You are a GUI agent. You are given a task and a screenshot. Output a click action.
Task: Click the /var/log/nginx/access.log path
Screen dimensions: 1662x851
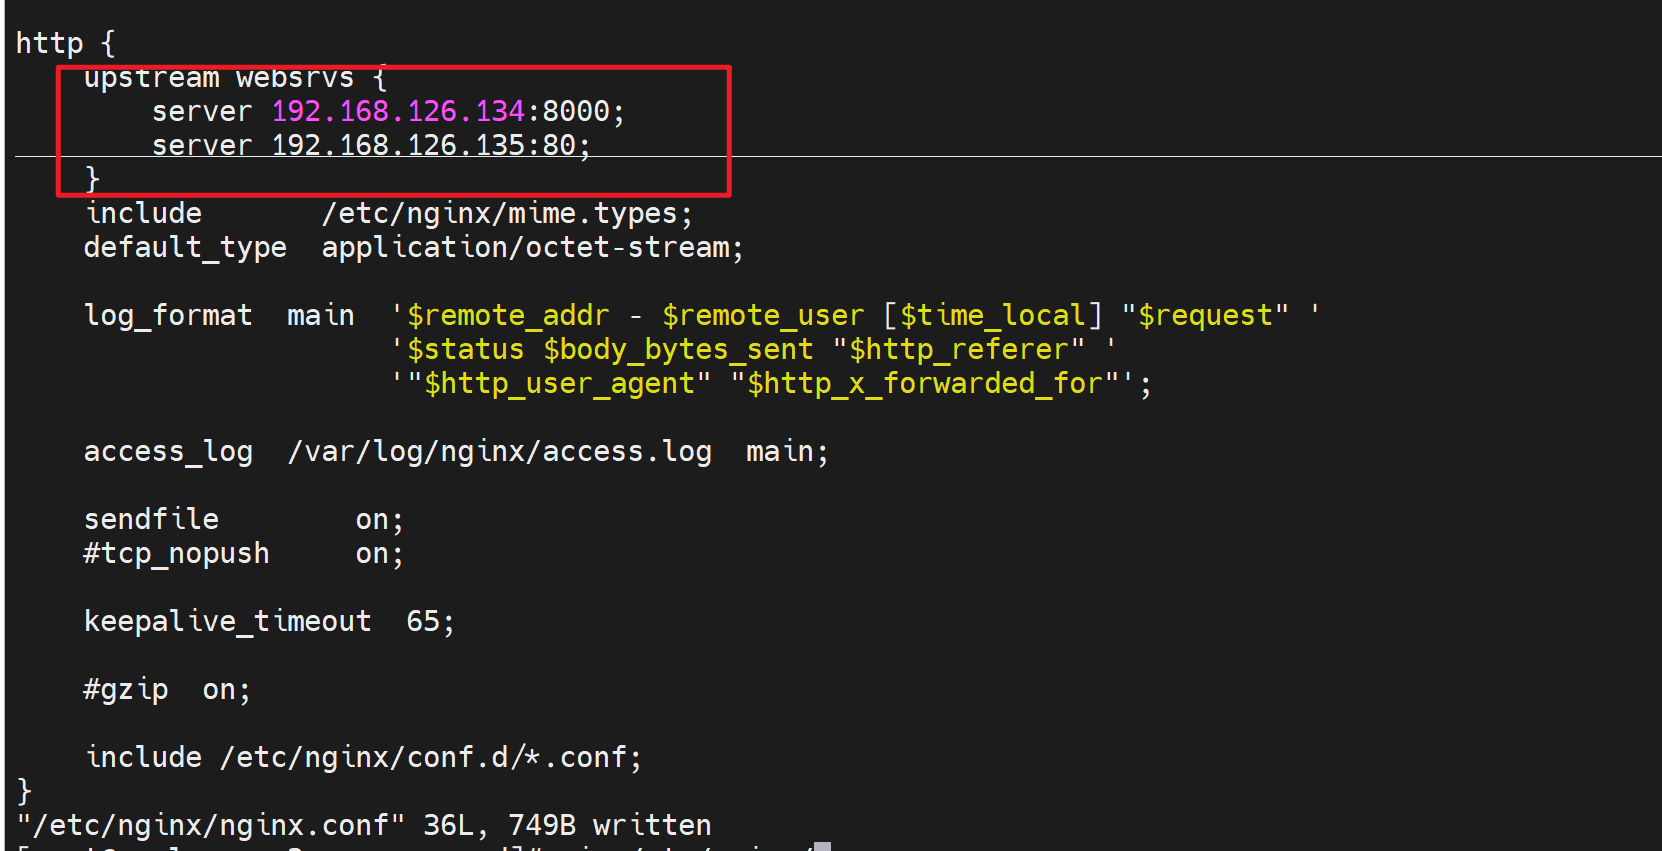pos(500,452)
